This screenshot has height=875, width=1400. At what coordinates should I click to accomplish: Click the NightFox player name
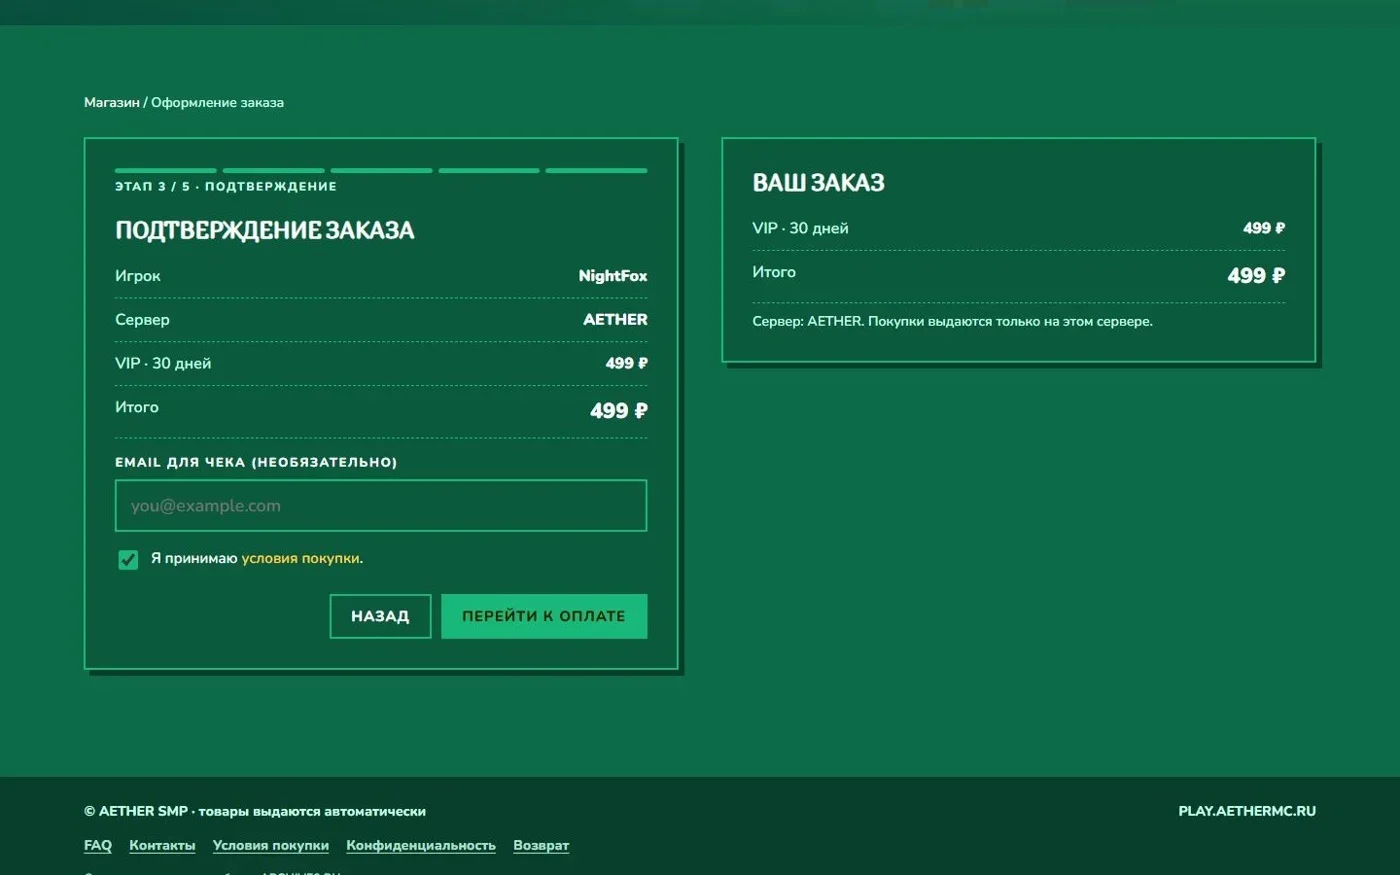pyautogui.click(x=613, y=276)
